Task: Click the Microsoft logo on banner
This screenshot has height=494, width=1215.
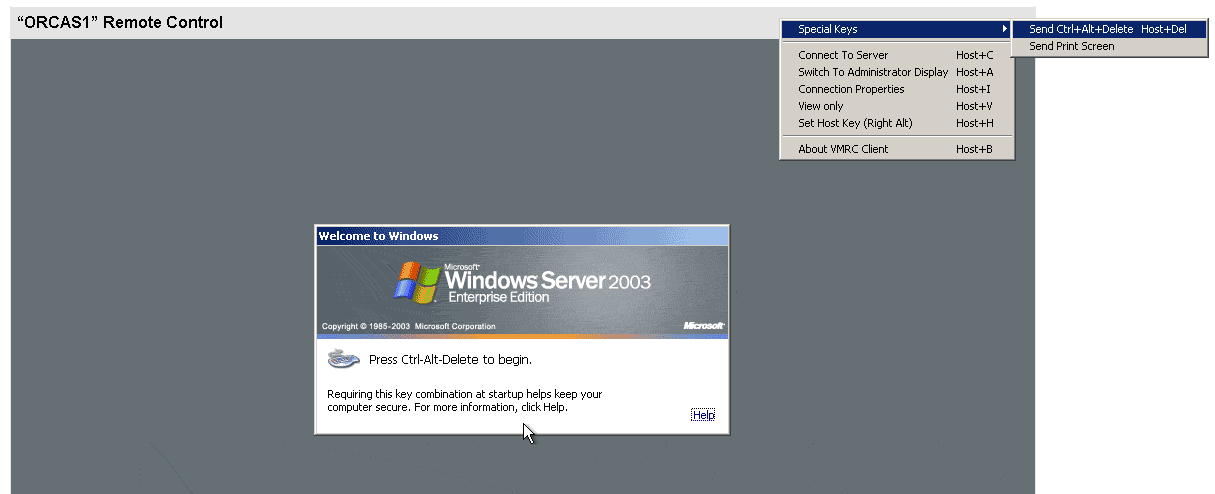Action: point(703,326)
